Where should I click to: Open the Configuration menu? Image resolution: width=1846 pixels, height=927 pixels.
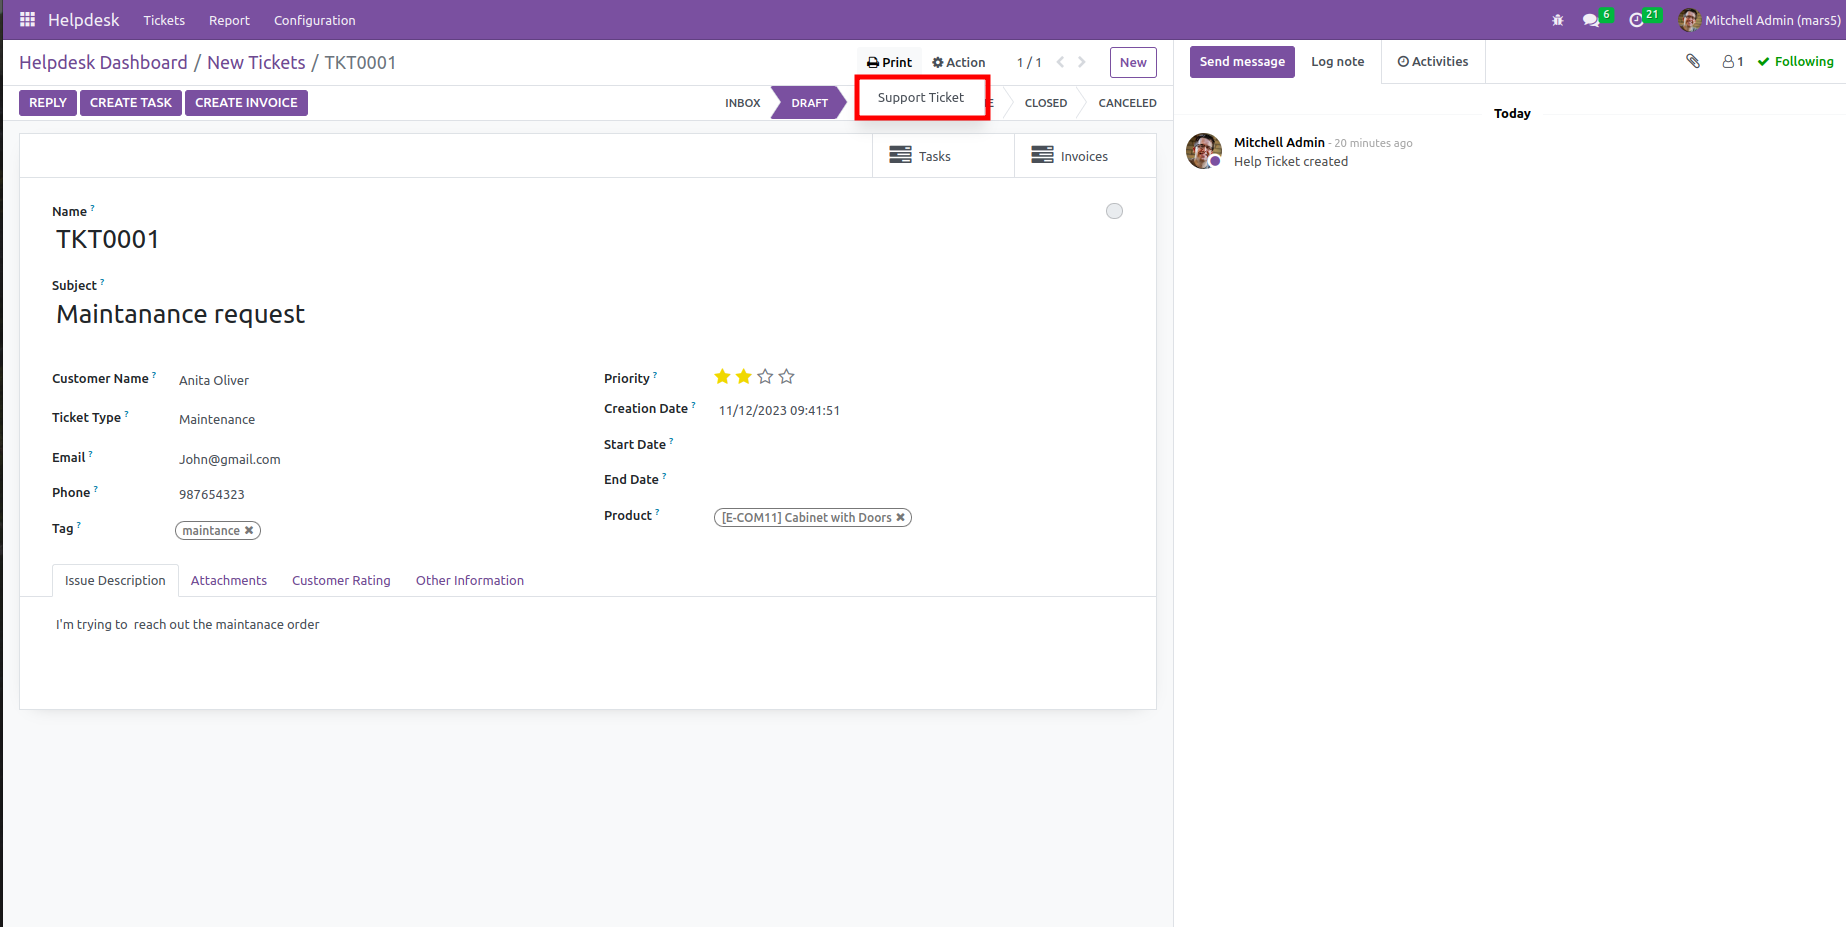[314, 20]
